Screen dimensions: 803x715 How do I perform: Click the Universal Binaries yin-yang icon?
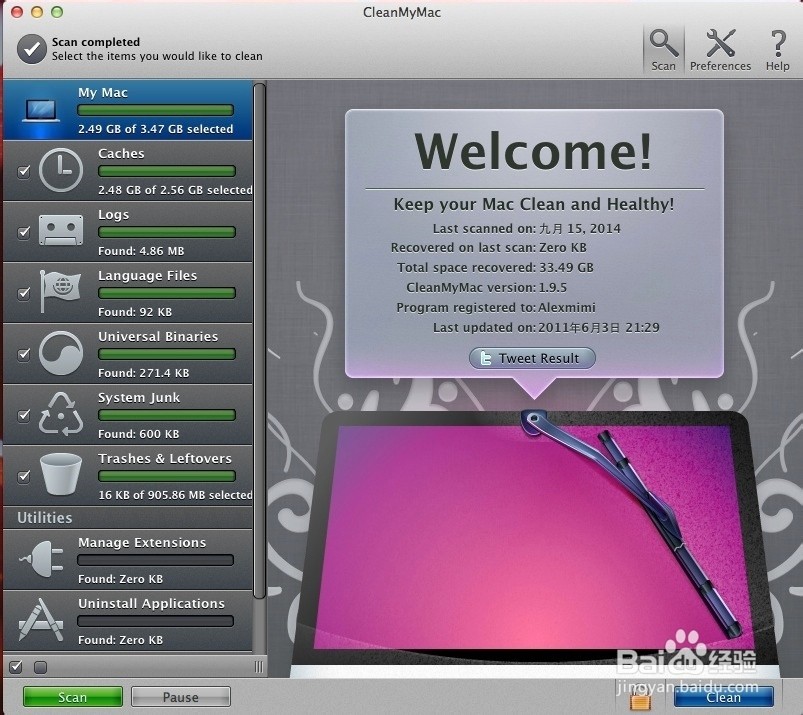click(x=61, y=353)
